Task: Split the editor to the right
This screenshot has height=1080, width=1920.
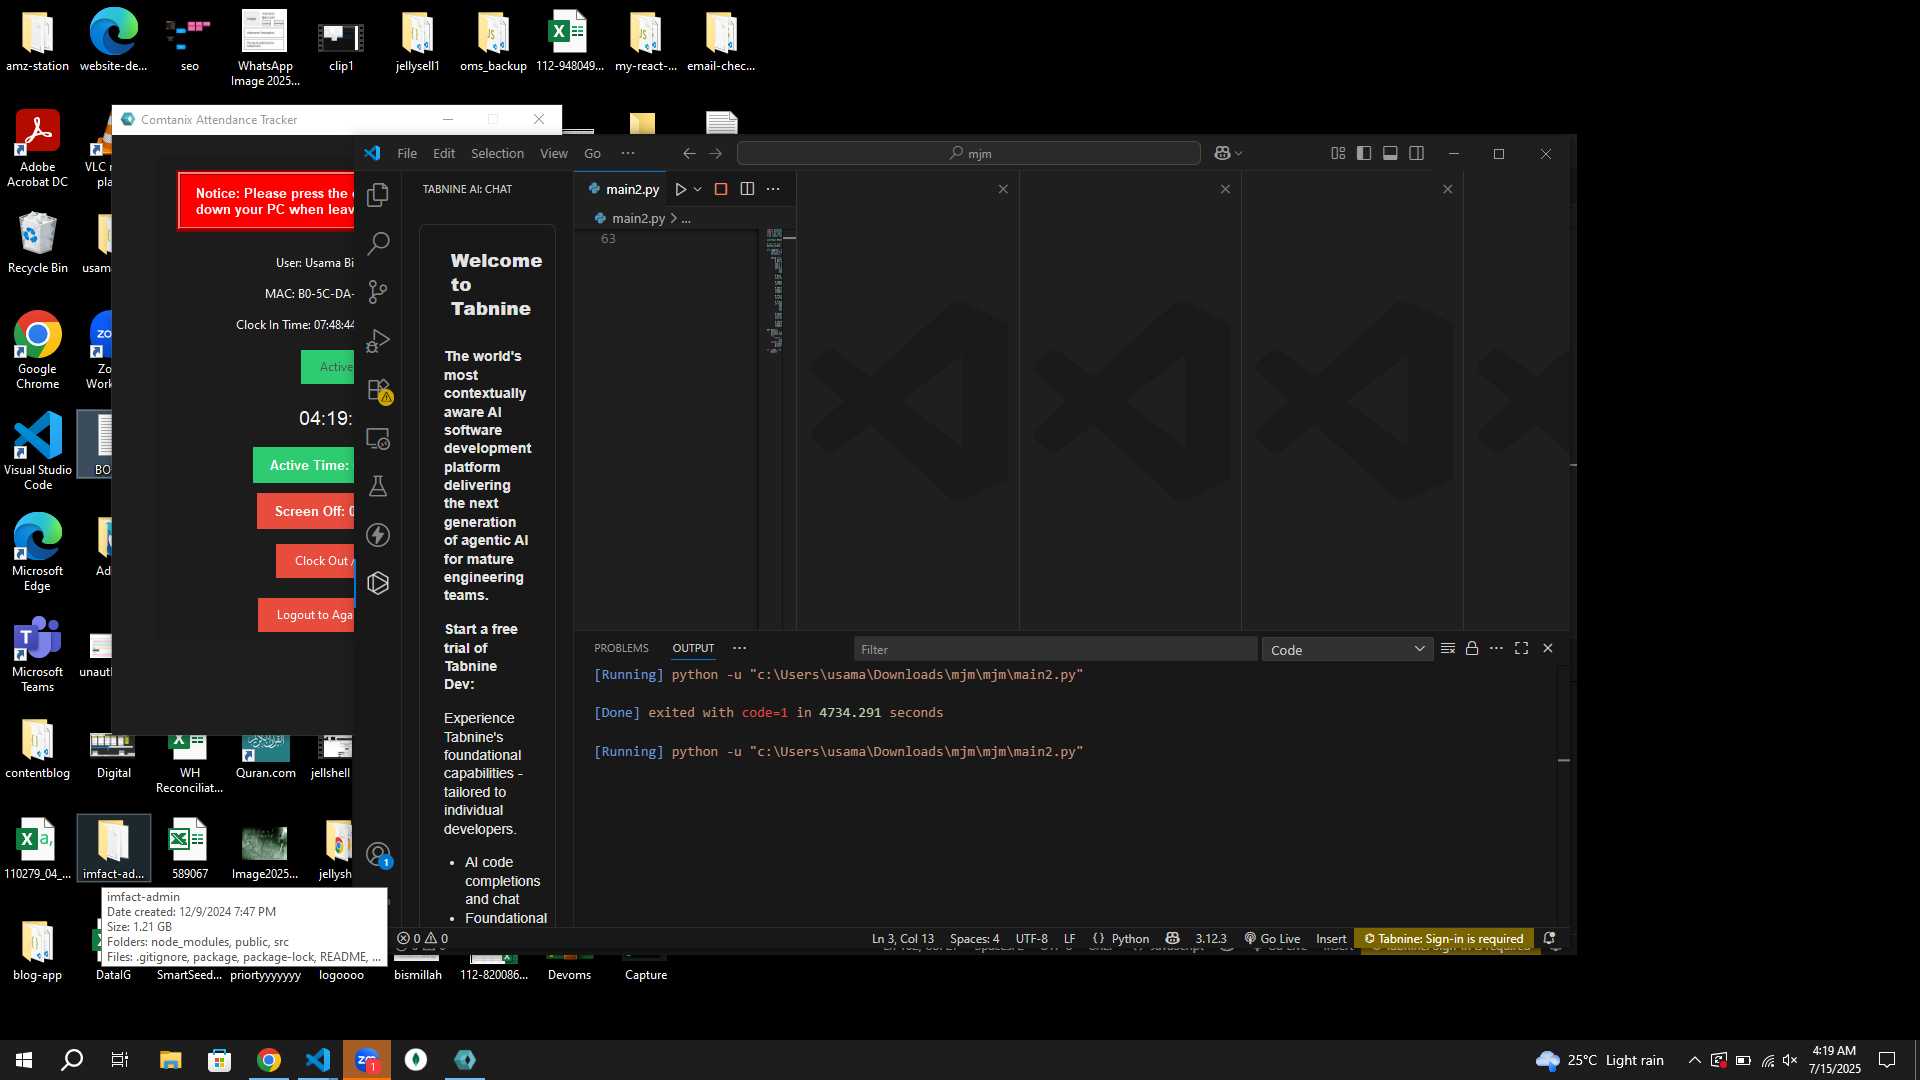Action: (x=747, y=189)
